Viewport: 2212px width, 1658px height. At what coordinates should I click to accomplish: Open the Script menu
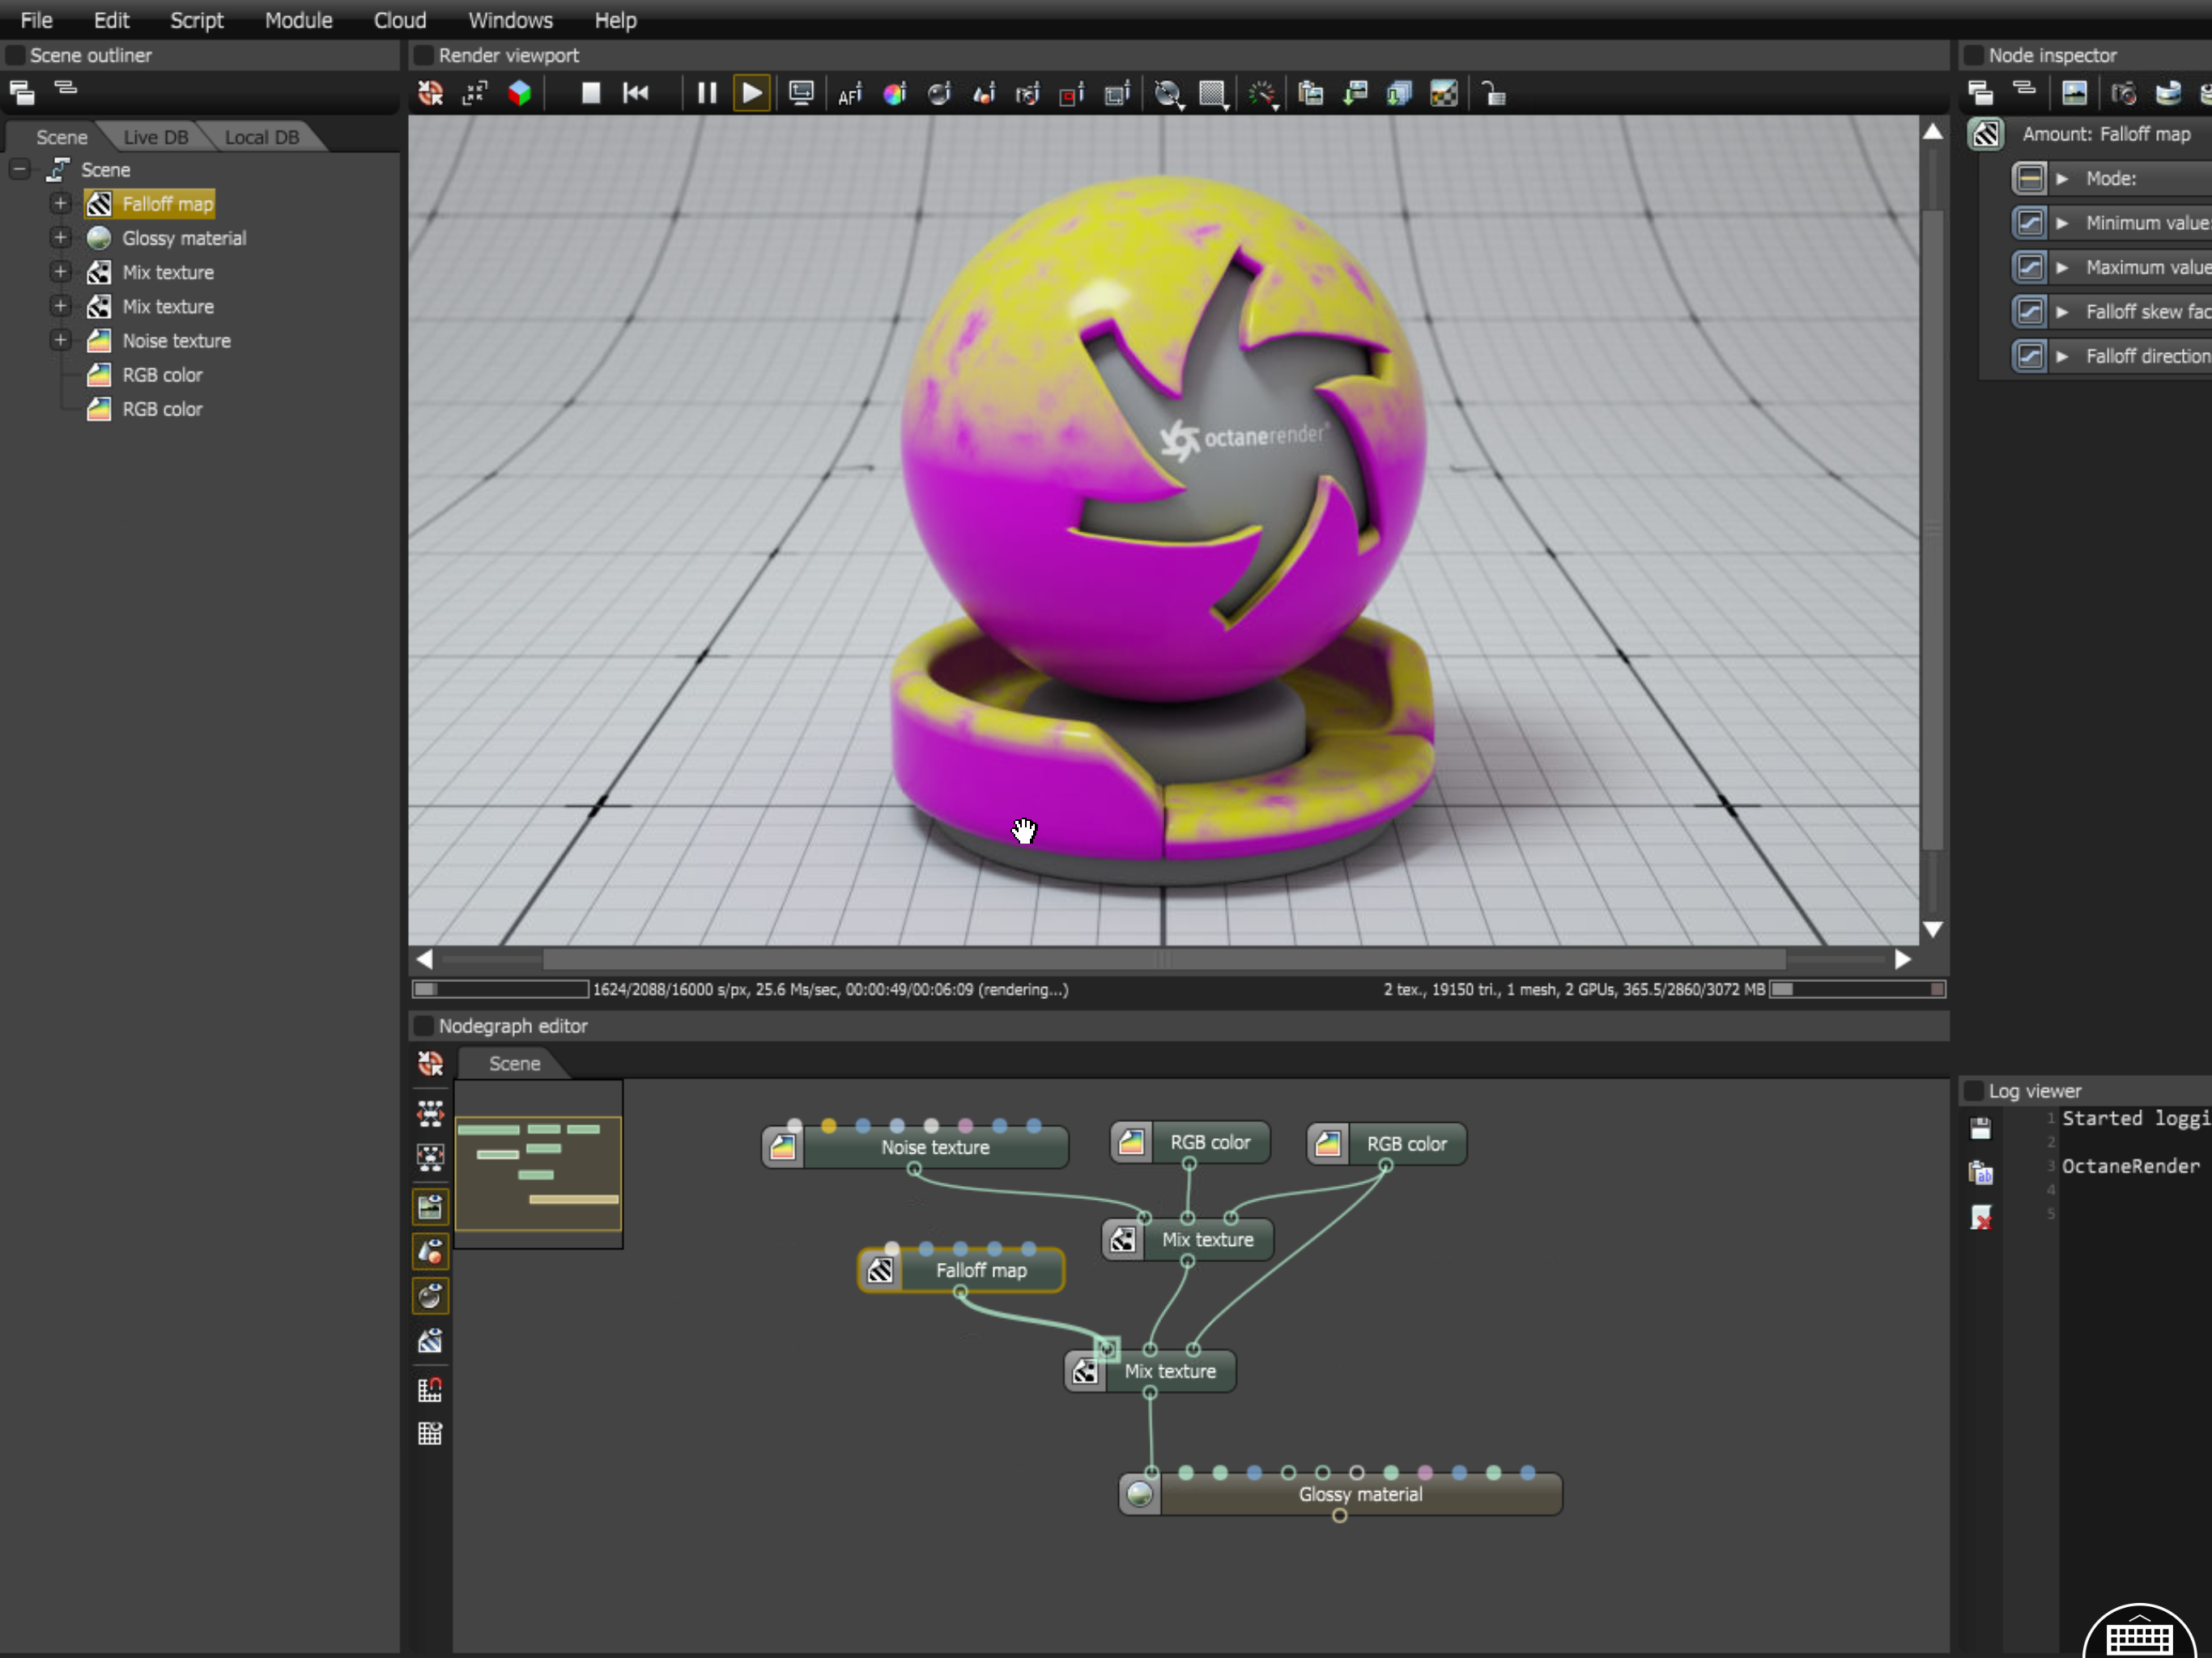[196, 20]
